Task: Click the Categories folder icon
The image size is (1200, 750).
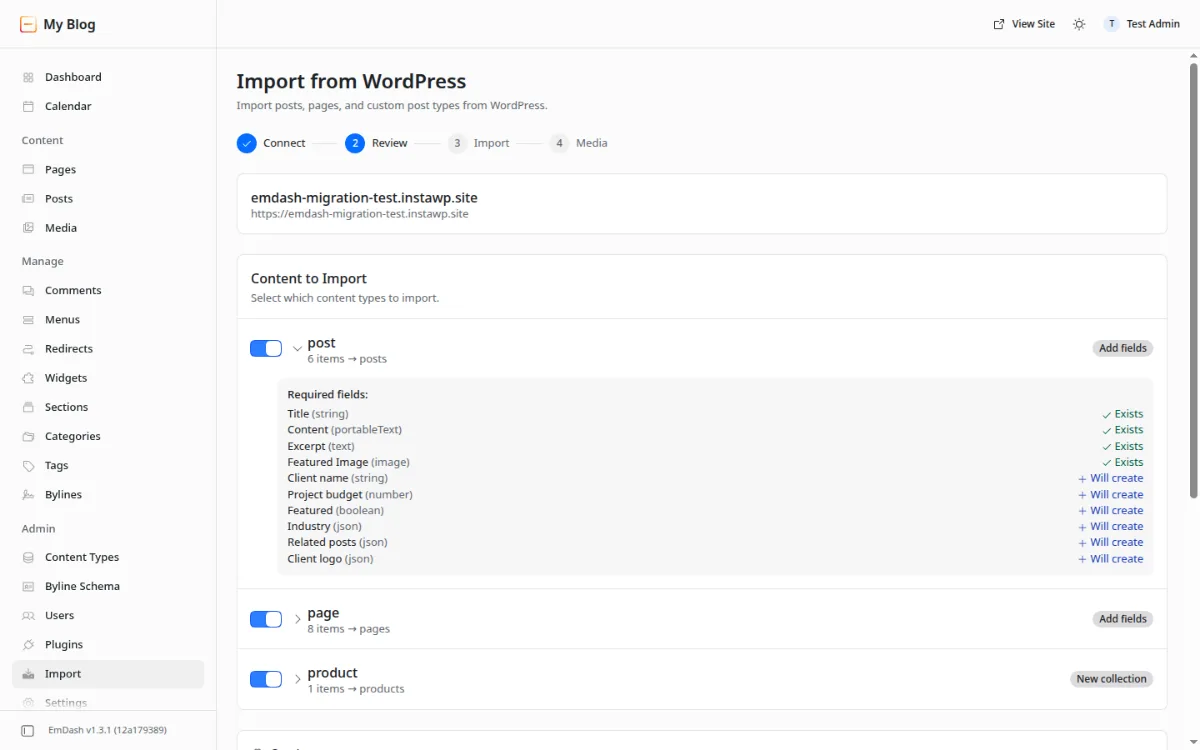Action: tap(28, 436)
